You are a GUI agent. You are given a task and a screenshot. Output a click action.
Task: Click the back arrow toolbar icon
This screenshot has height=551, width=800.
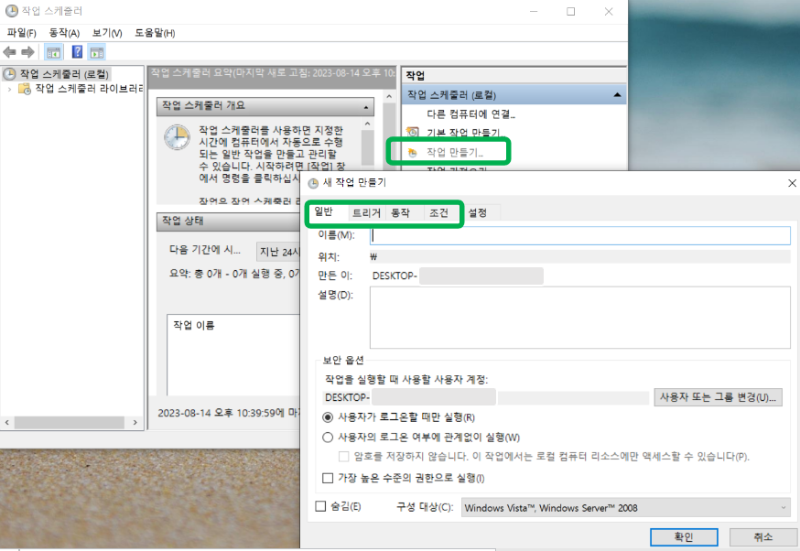9,52
